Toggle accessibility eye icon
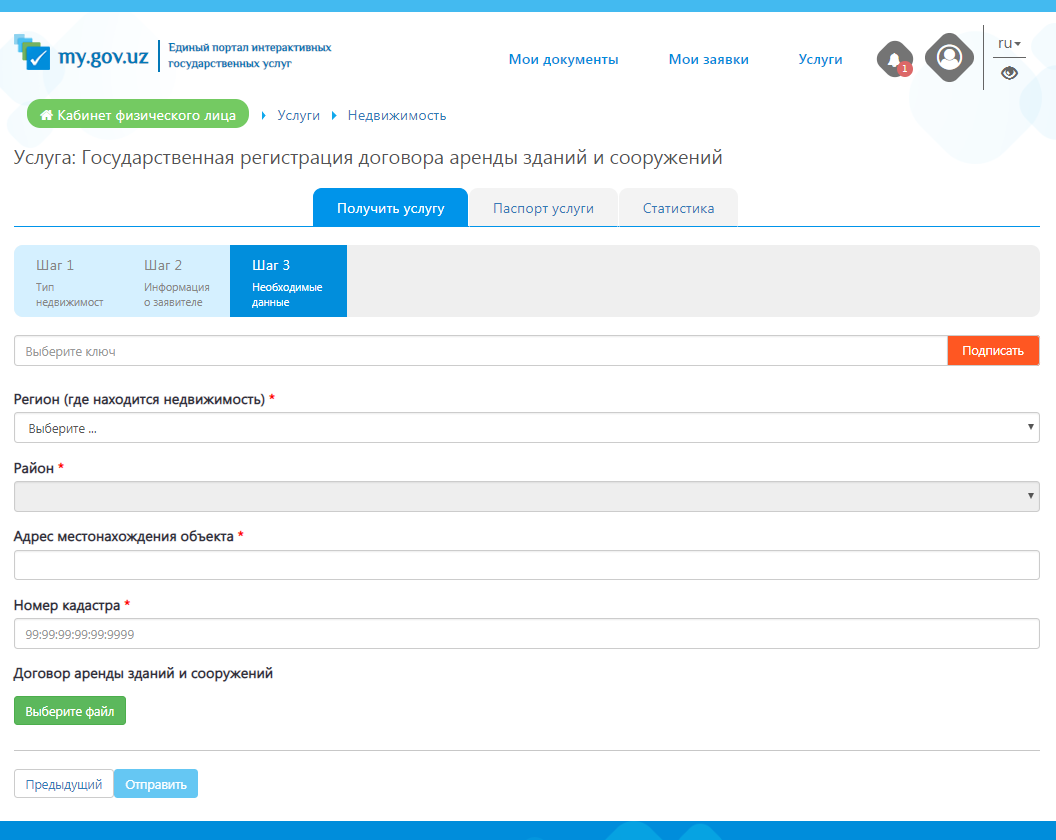Screen dimensions: 1056x840 1009,73
